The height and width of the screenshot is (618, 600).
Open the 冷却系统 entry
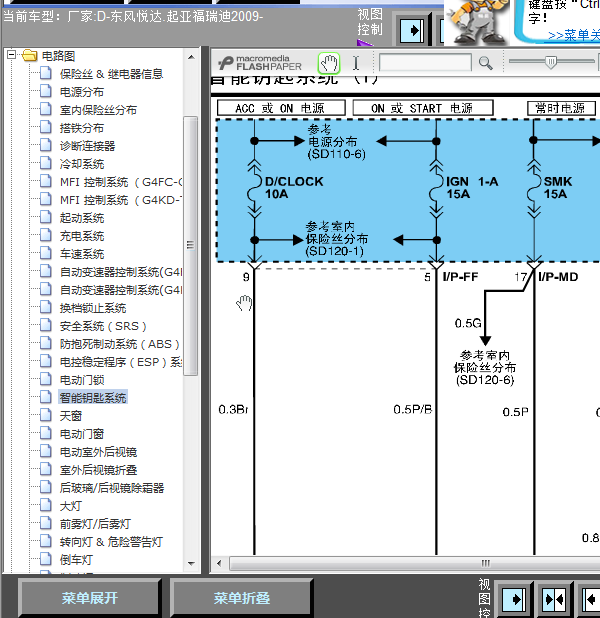(82, 164)
